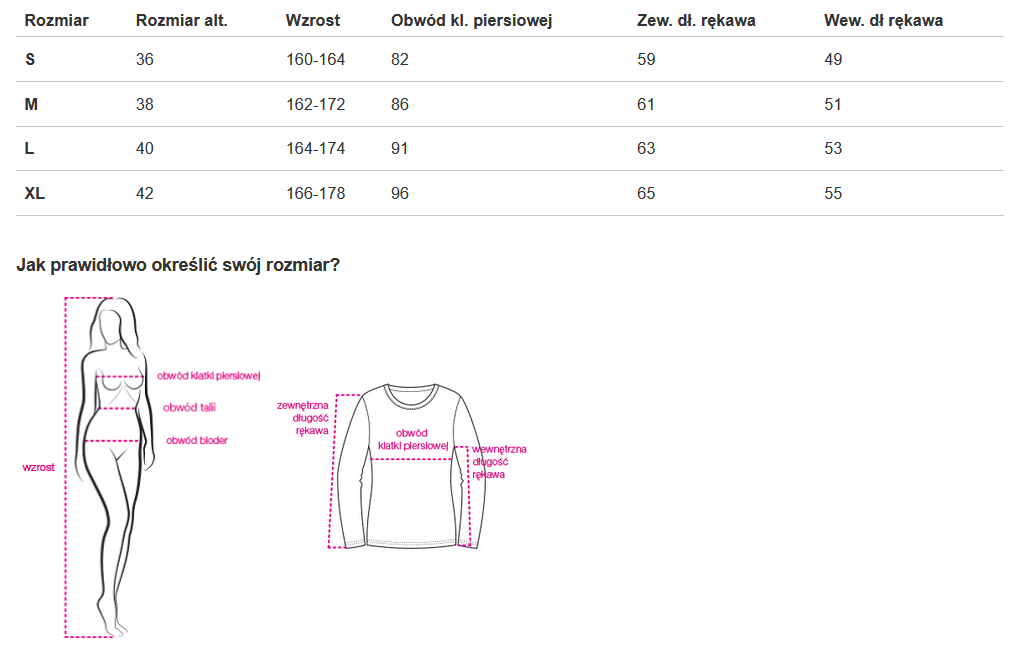
Task: Select the size M row label
Action: (x=31, y=104)
